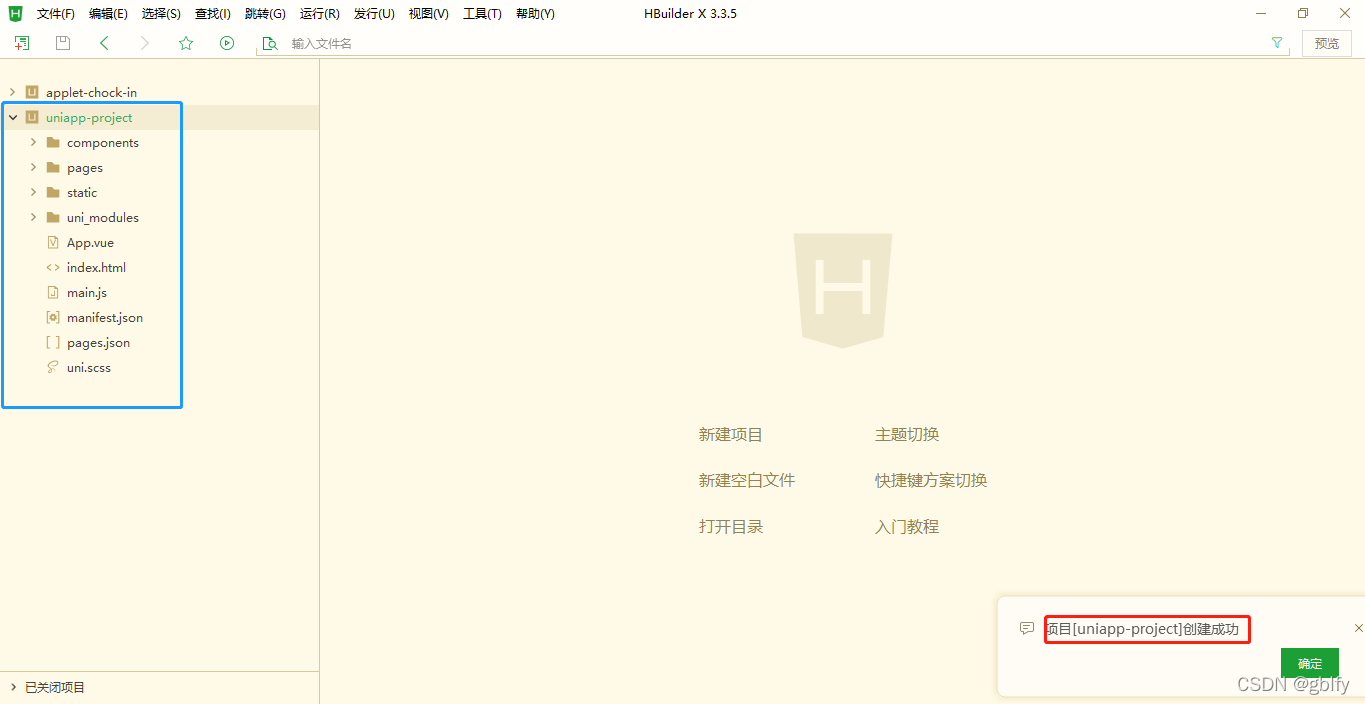Expand the components folder arrow
The width and height of the screenshot is (1365, 704).
coord(33,142)
